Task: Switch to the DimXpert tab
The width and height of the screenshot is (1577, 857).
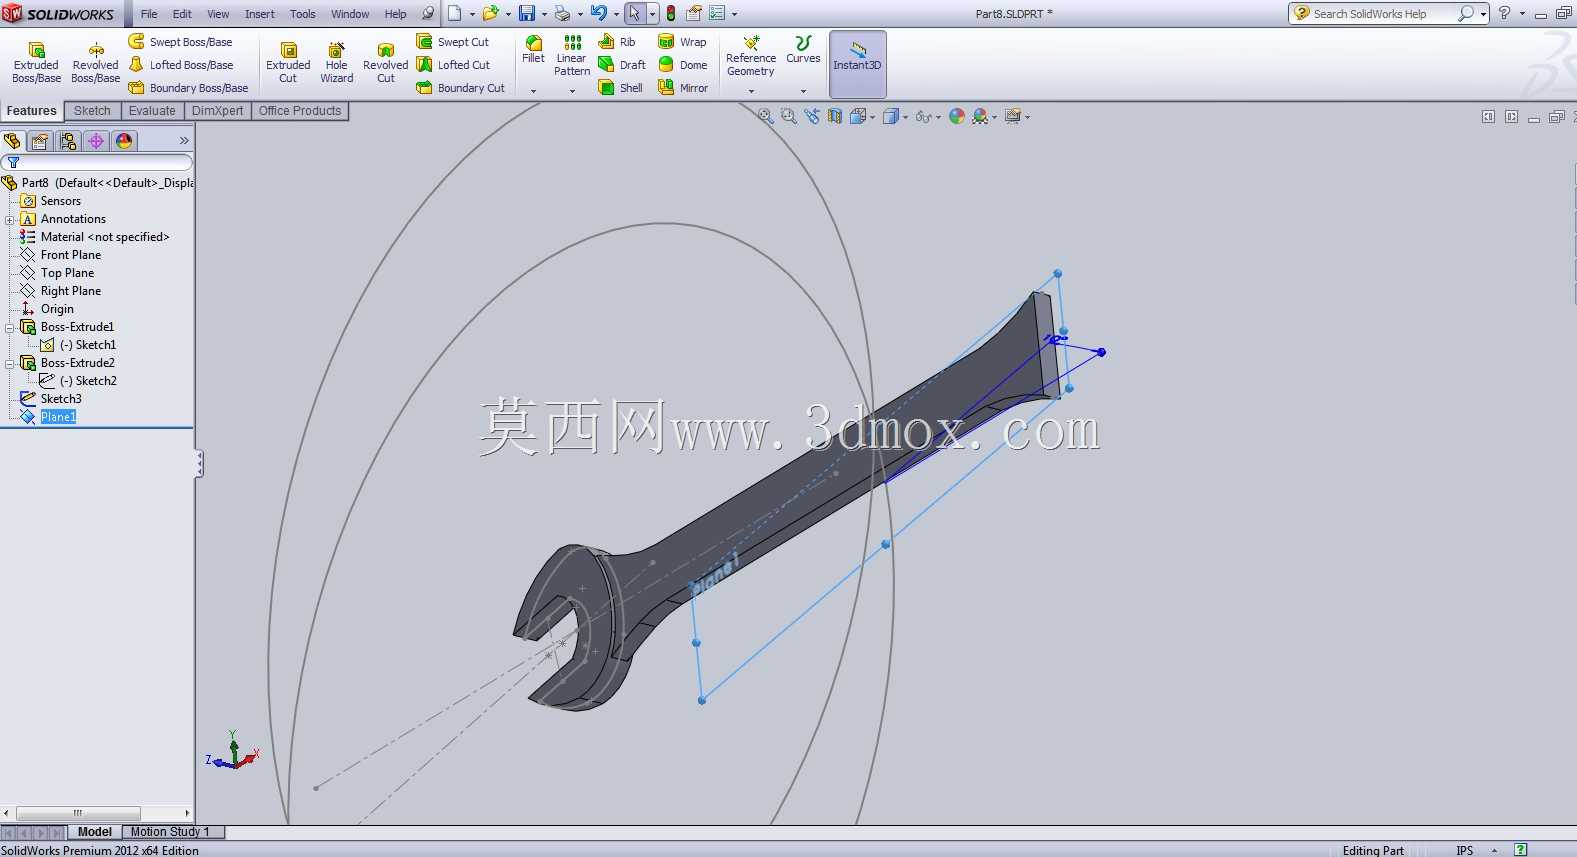Action: tap(218, 111)
